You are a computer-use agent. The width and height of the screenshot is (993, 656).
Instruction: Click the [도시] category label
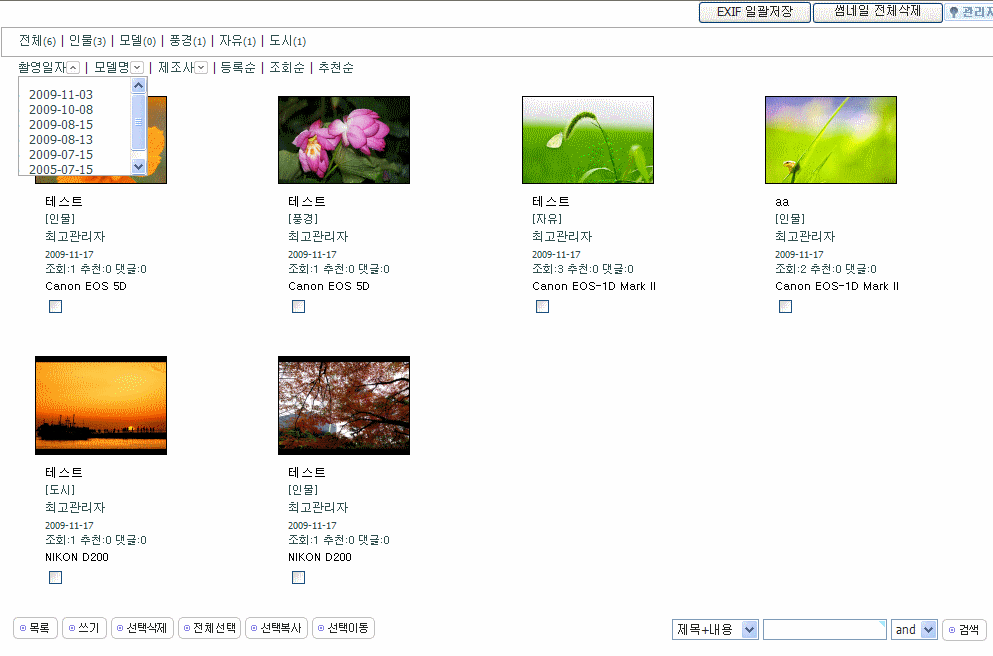(60, 489)
